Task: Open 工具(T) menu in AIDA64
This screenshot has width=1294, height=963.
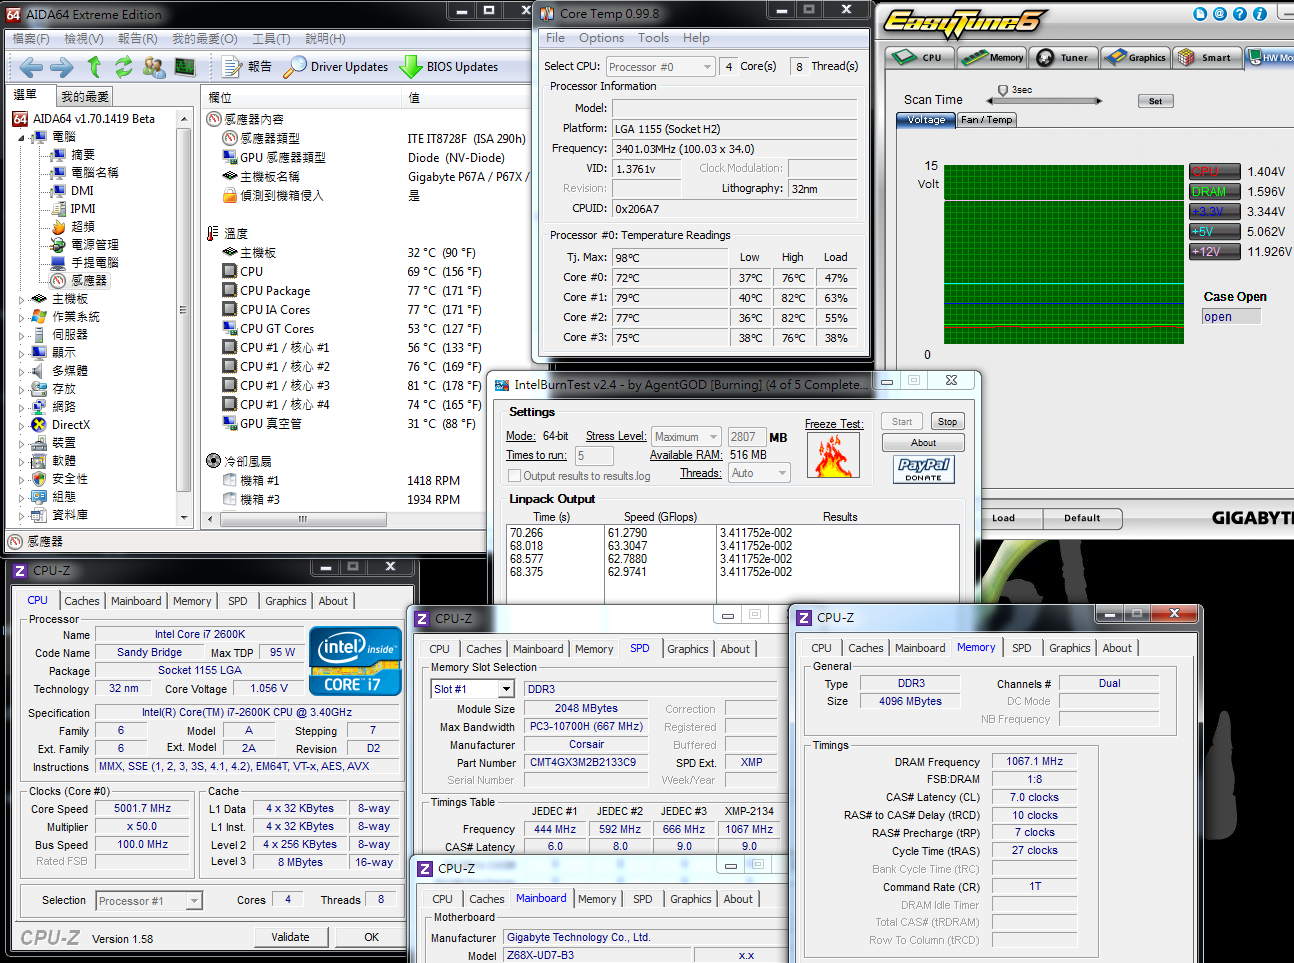Action: coord(271,39)
